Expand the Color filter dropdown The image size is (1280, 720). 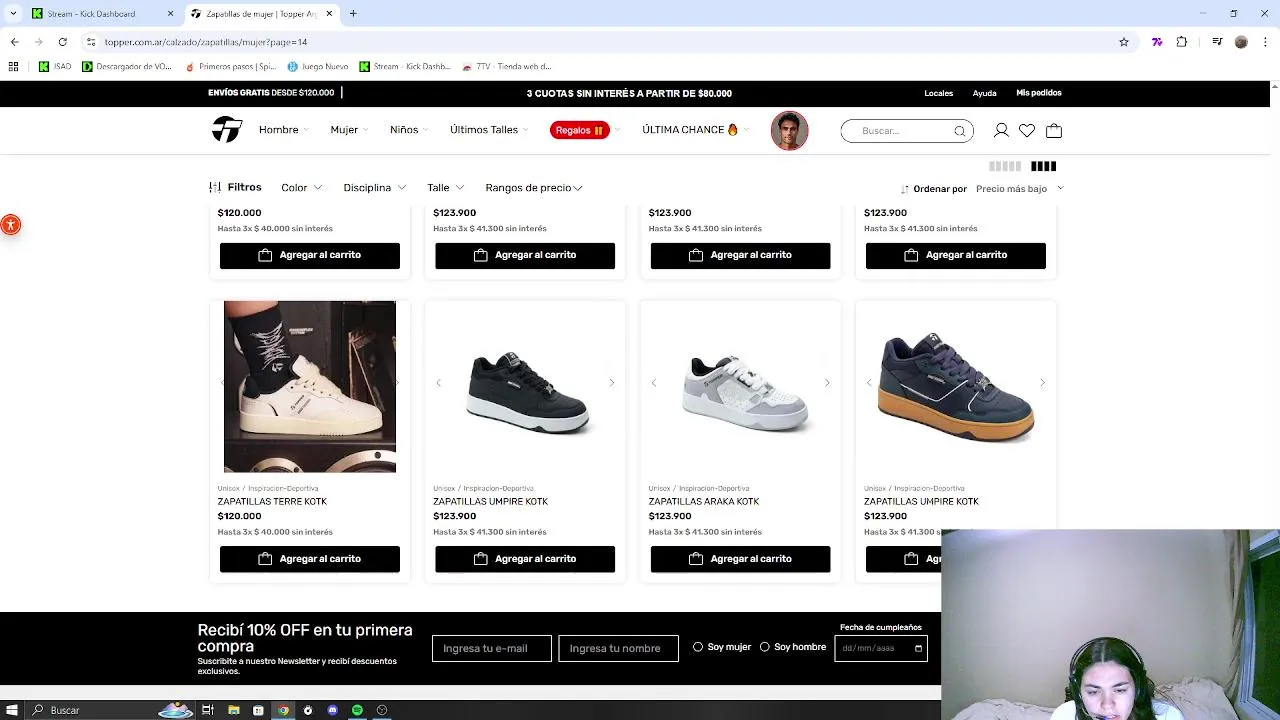pos(301,188)
